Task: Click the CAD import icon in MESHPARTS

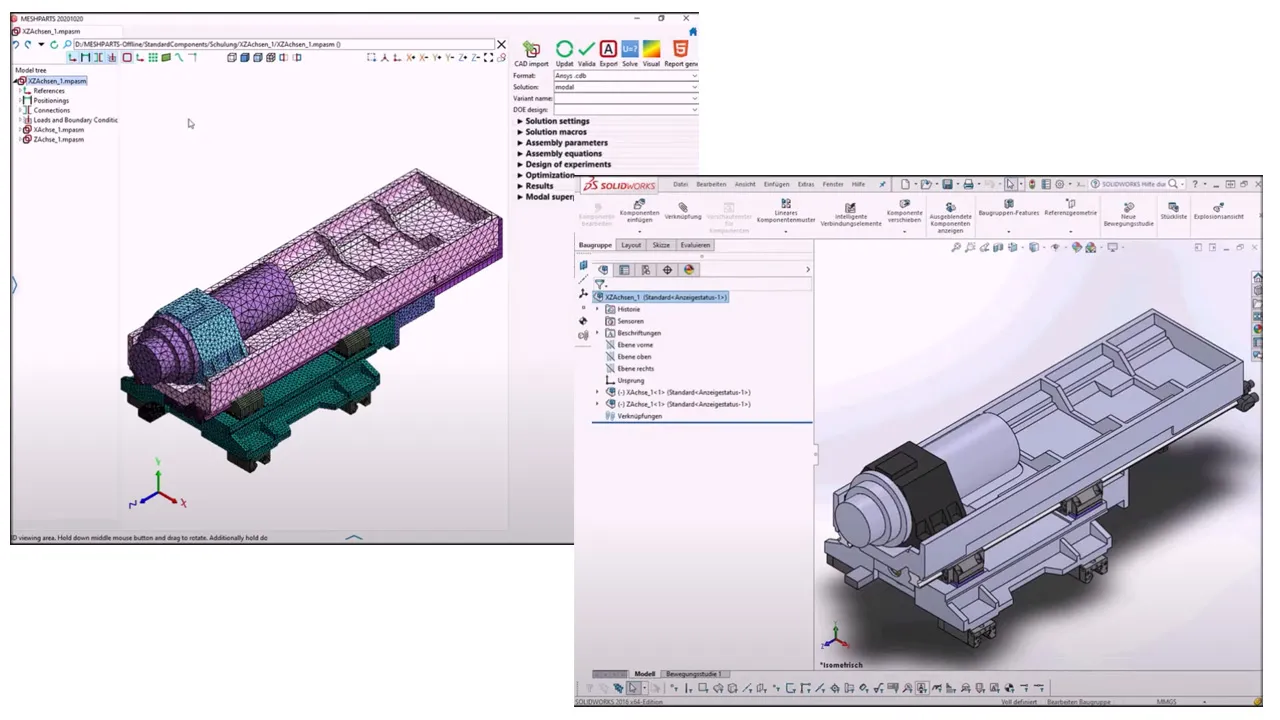Action: point(531,50)
